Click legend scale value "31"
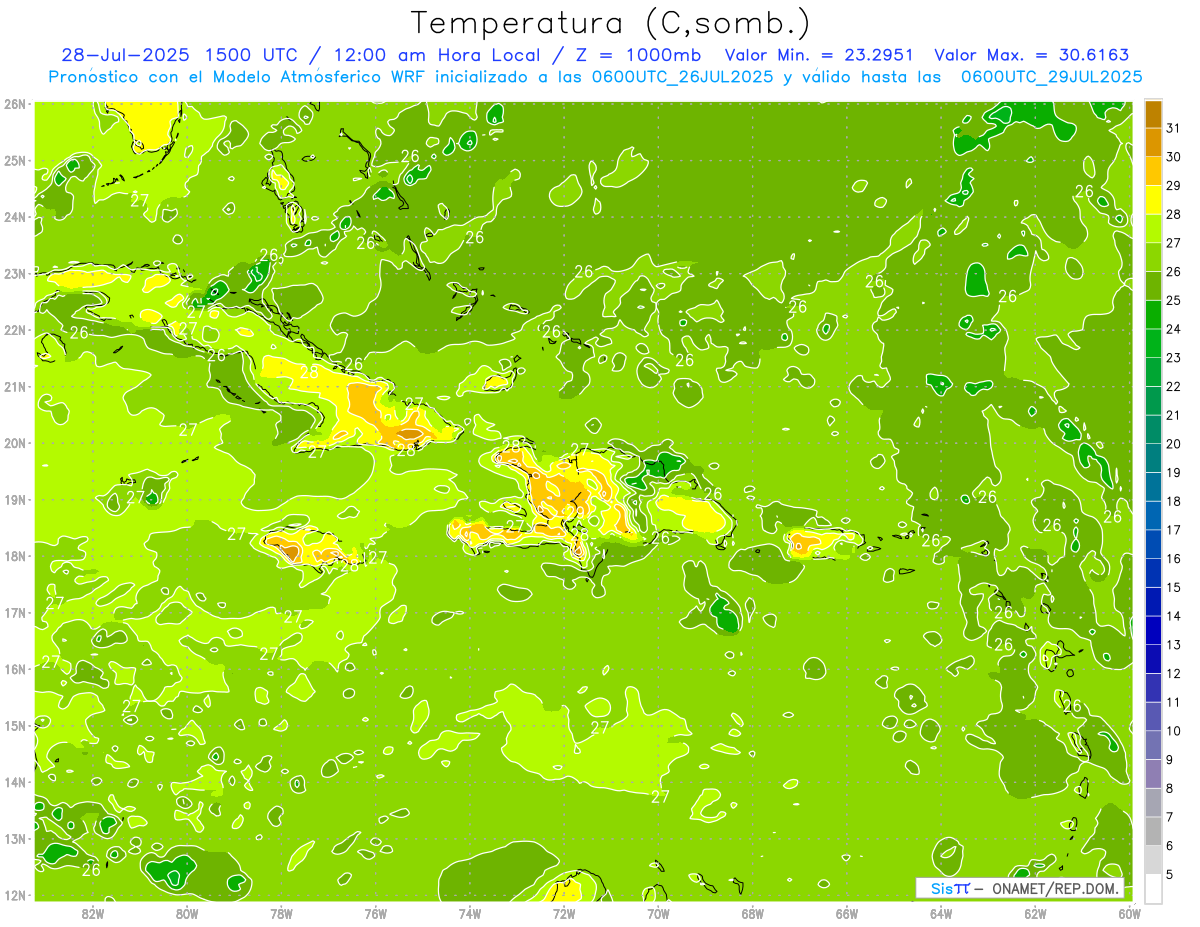 tap(1173, 127)
